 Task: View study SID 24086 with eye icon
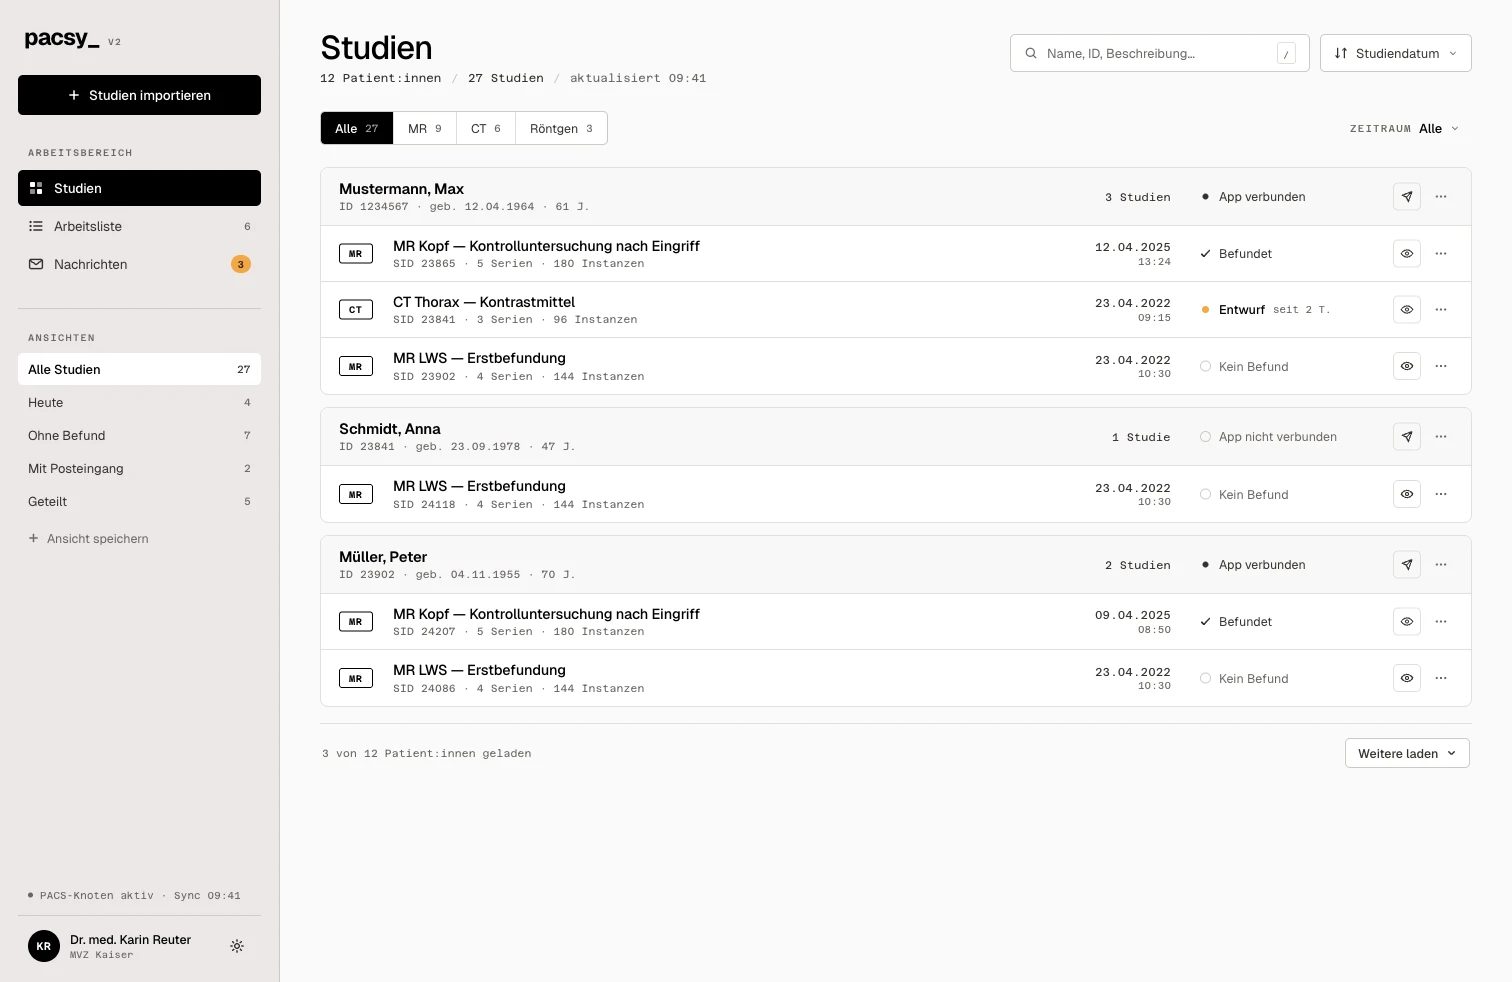1407,678
